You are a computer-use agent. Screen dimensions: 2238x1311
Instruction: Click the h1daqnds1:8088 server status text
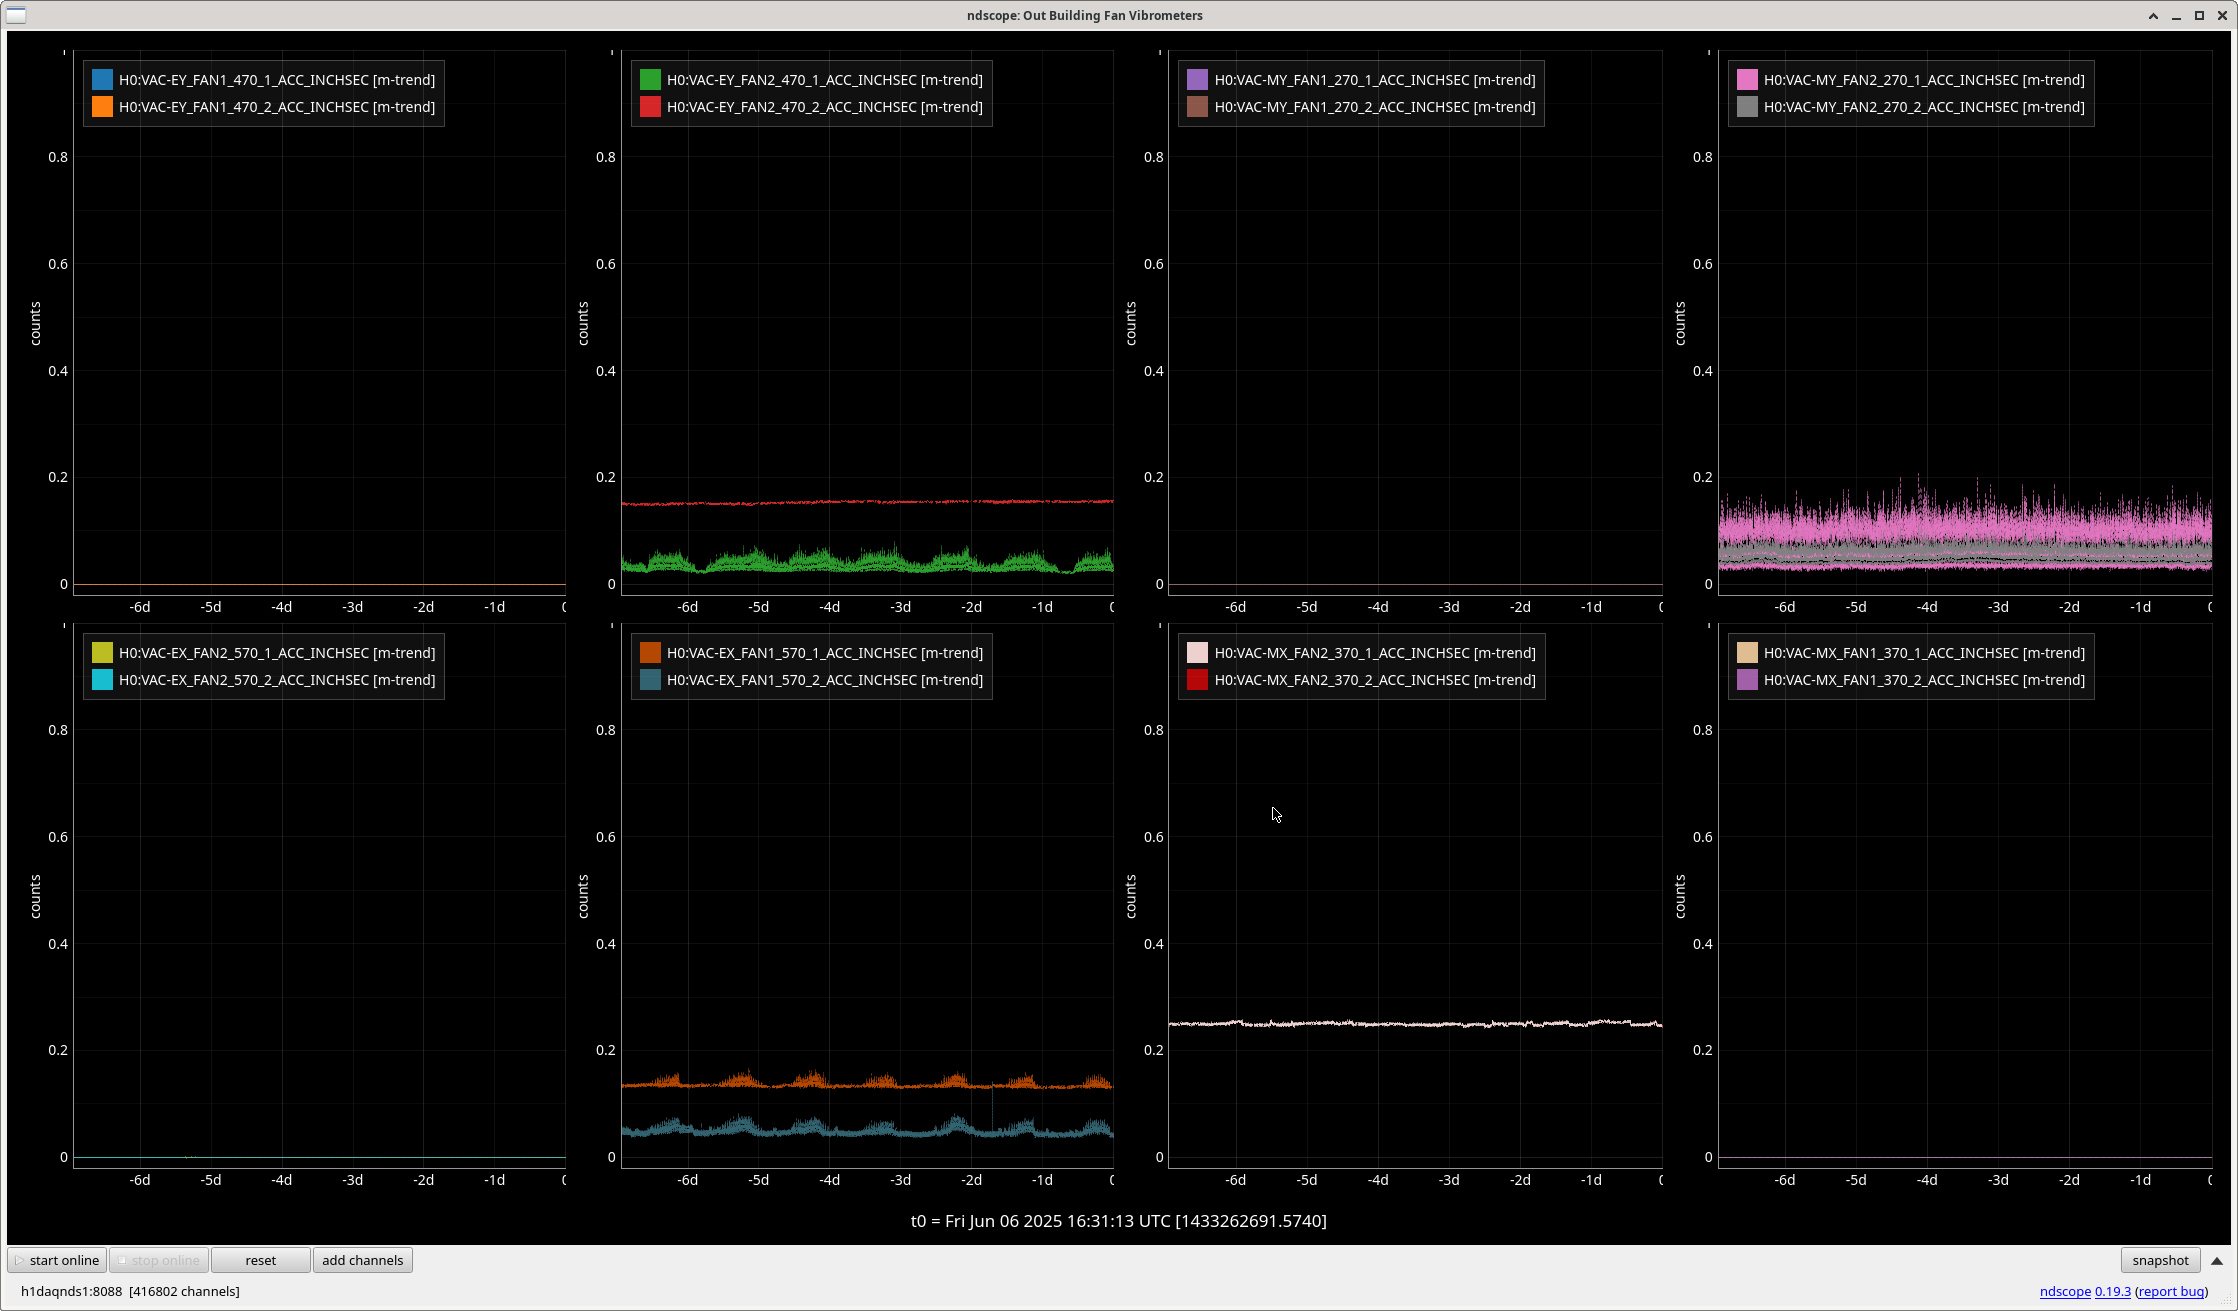(130, 1291)
